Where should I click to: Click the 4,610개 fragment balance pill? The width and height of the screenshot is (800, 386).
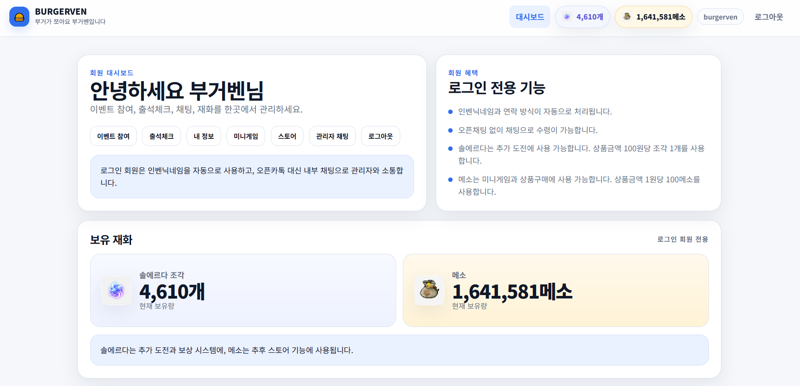click(583, 17)
